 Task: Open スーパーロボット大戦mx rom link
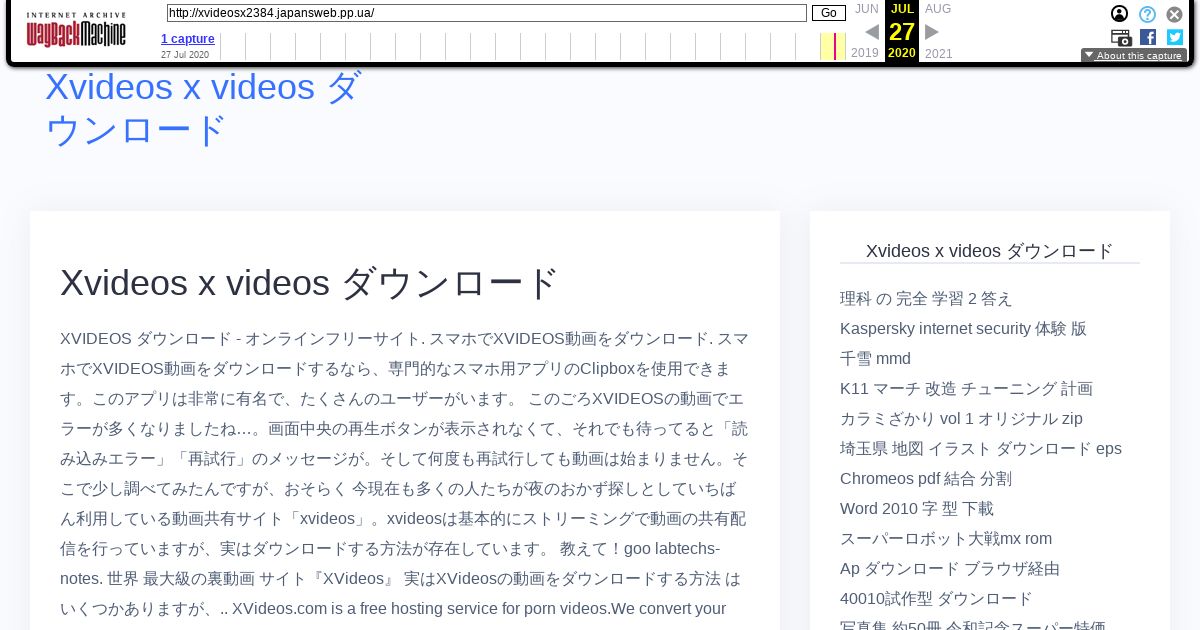946,539
